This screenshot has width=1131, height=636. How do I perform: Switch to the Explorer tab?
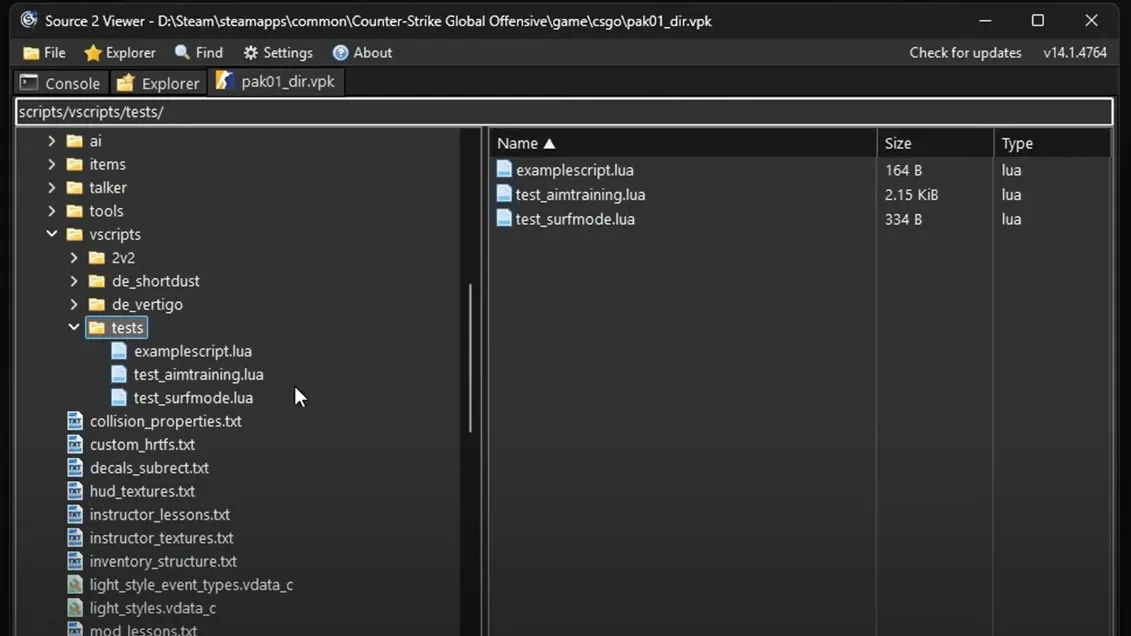pyautogui.click(x=158, y=83)
